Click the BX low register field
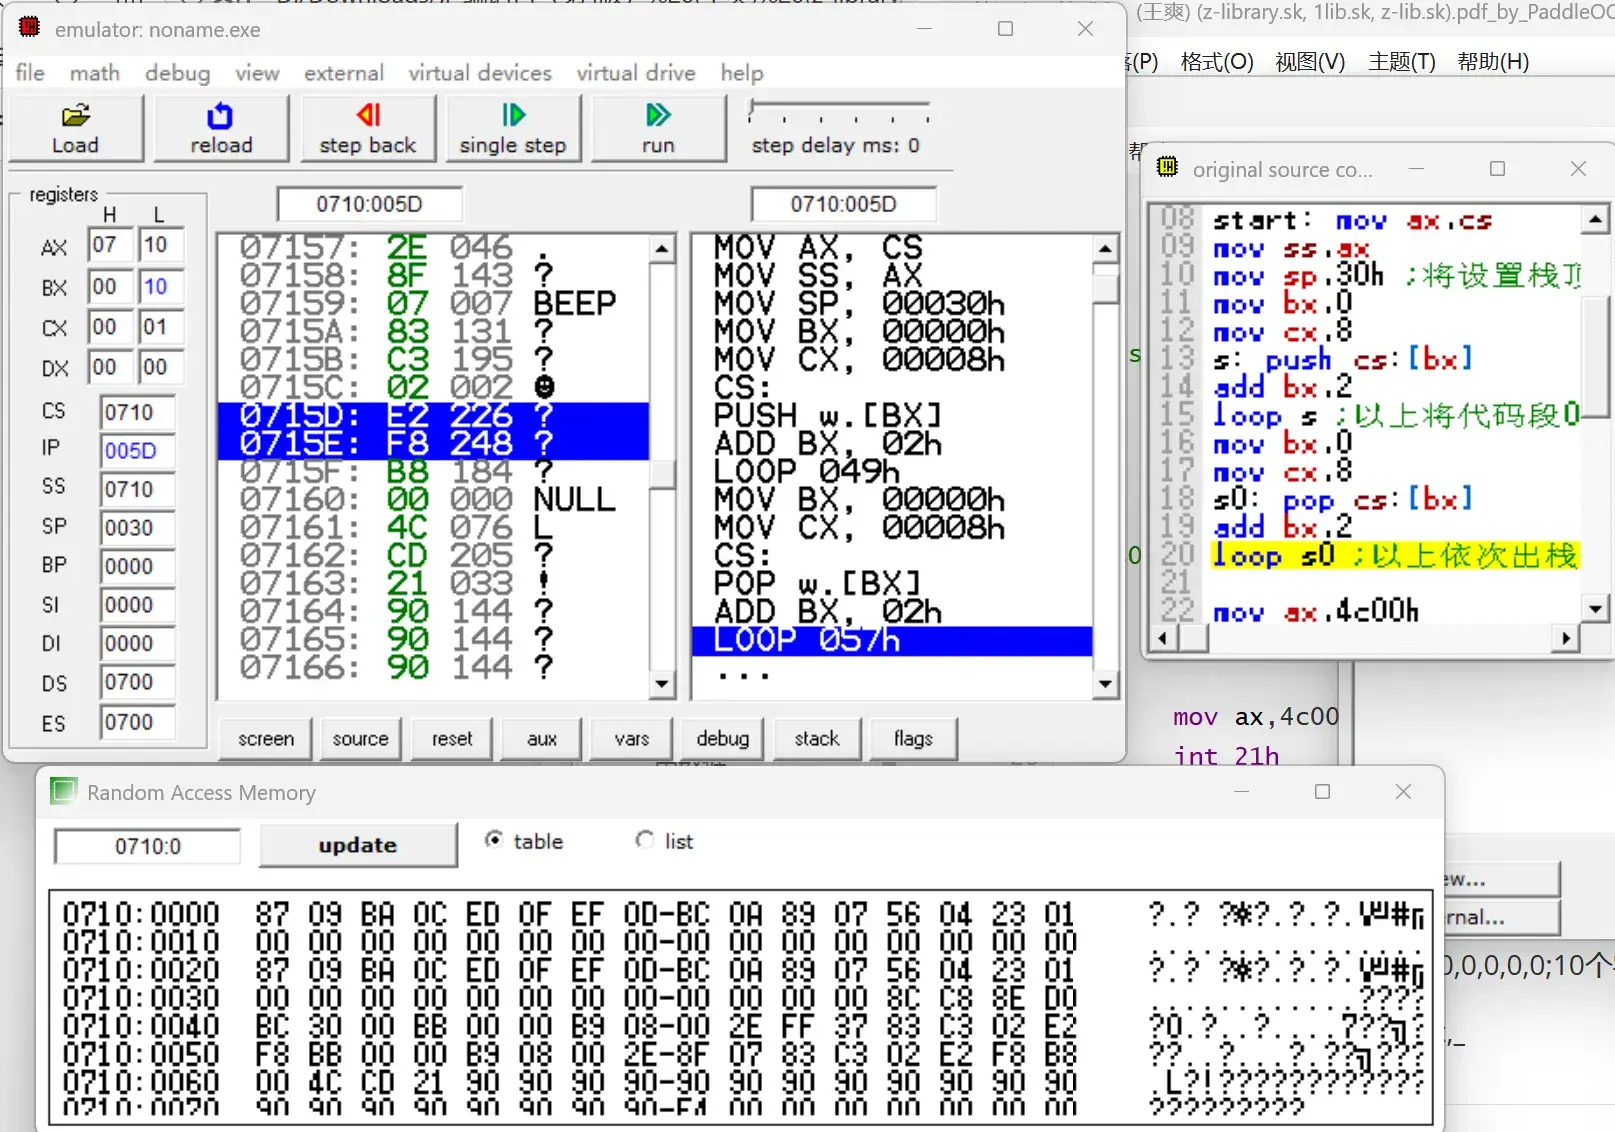Viewport: 1615px width, 1132px height. pyautogui.click(x=160, y=287)
